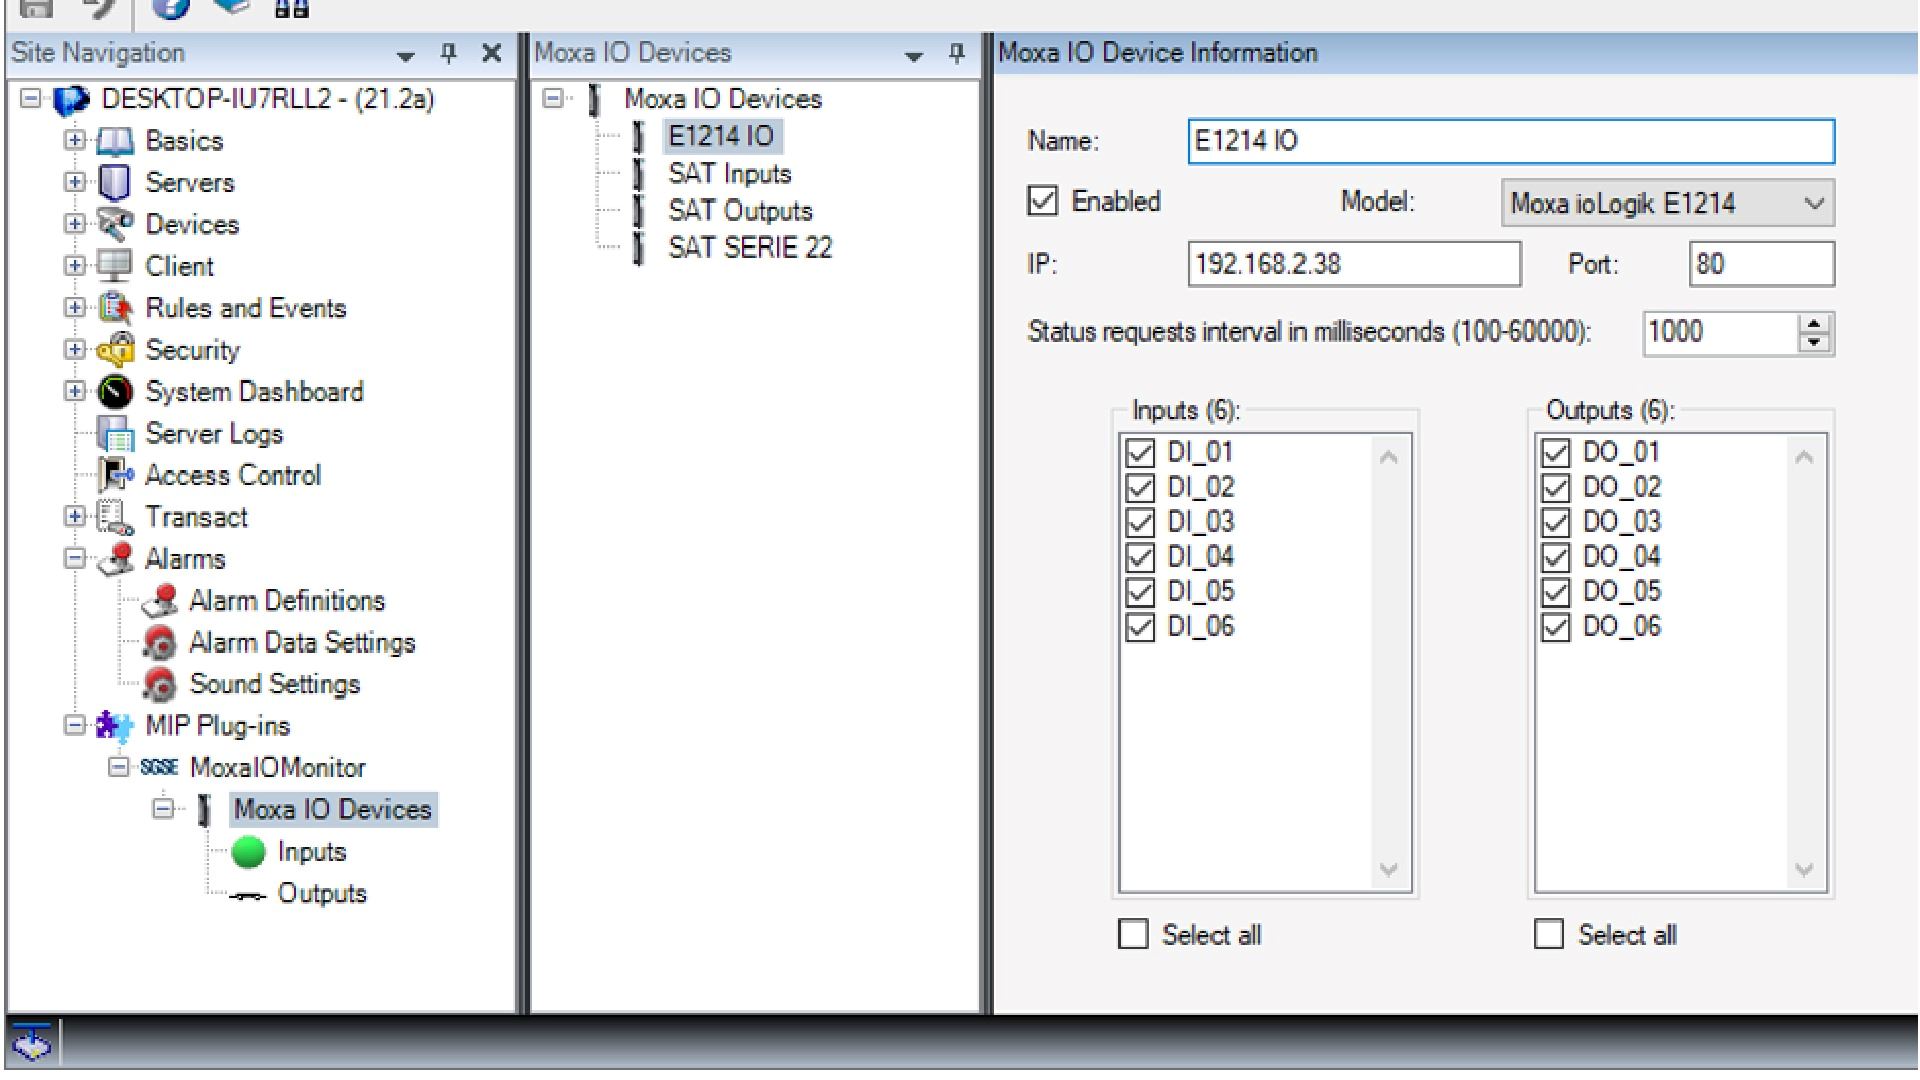Click the MIP Plug-ins puzzle icon
The image size is (1920, 1080).
coord(115,726)
